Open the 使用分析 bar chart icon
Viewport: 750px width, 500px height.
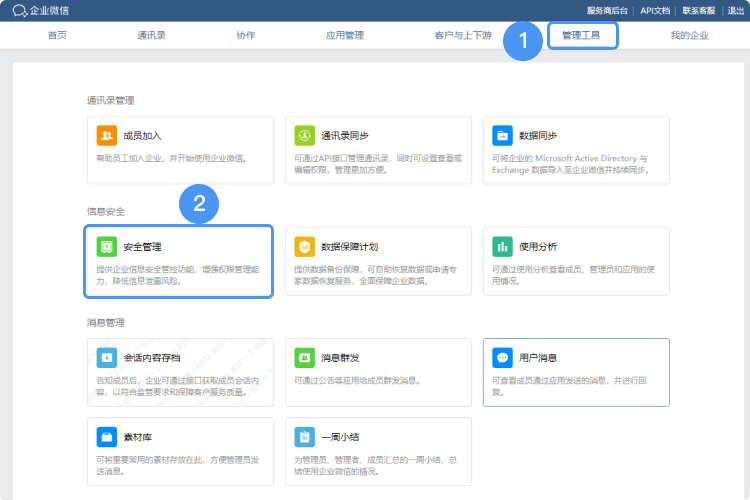pyautogui.click(x=502, y=246)
